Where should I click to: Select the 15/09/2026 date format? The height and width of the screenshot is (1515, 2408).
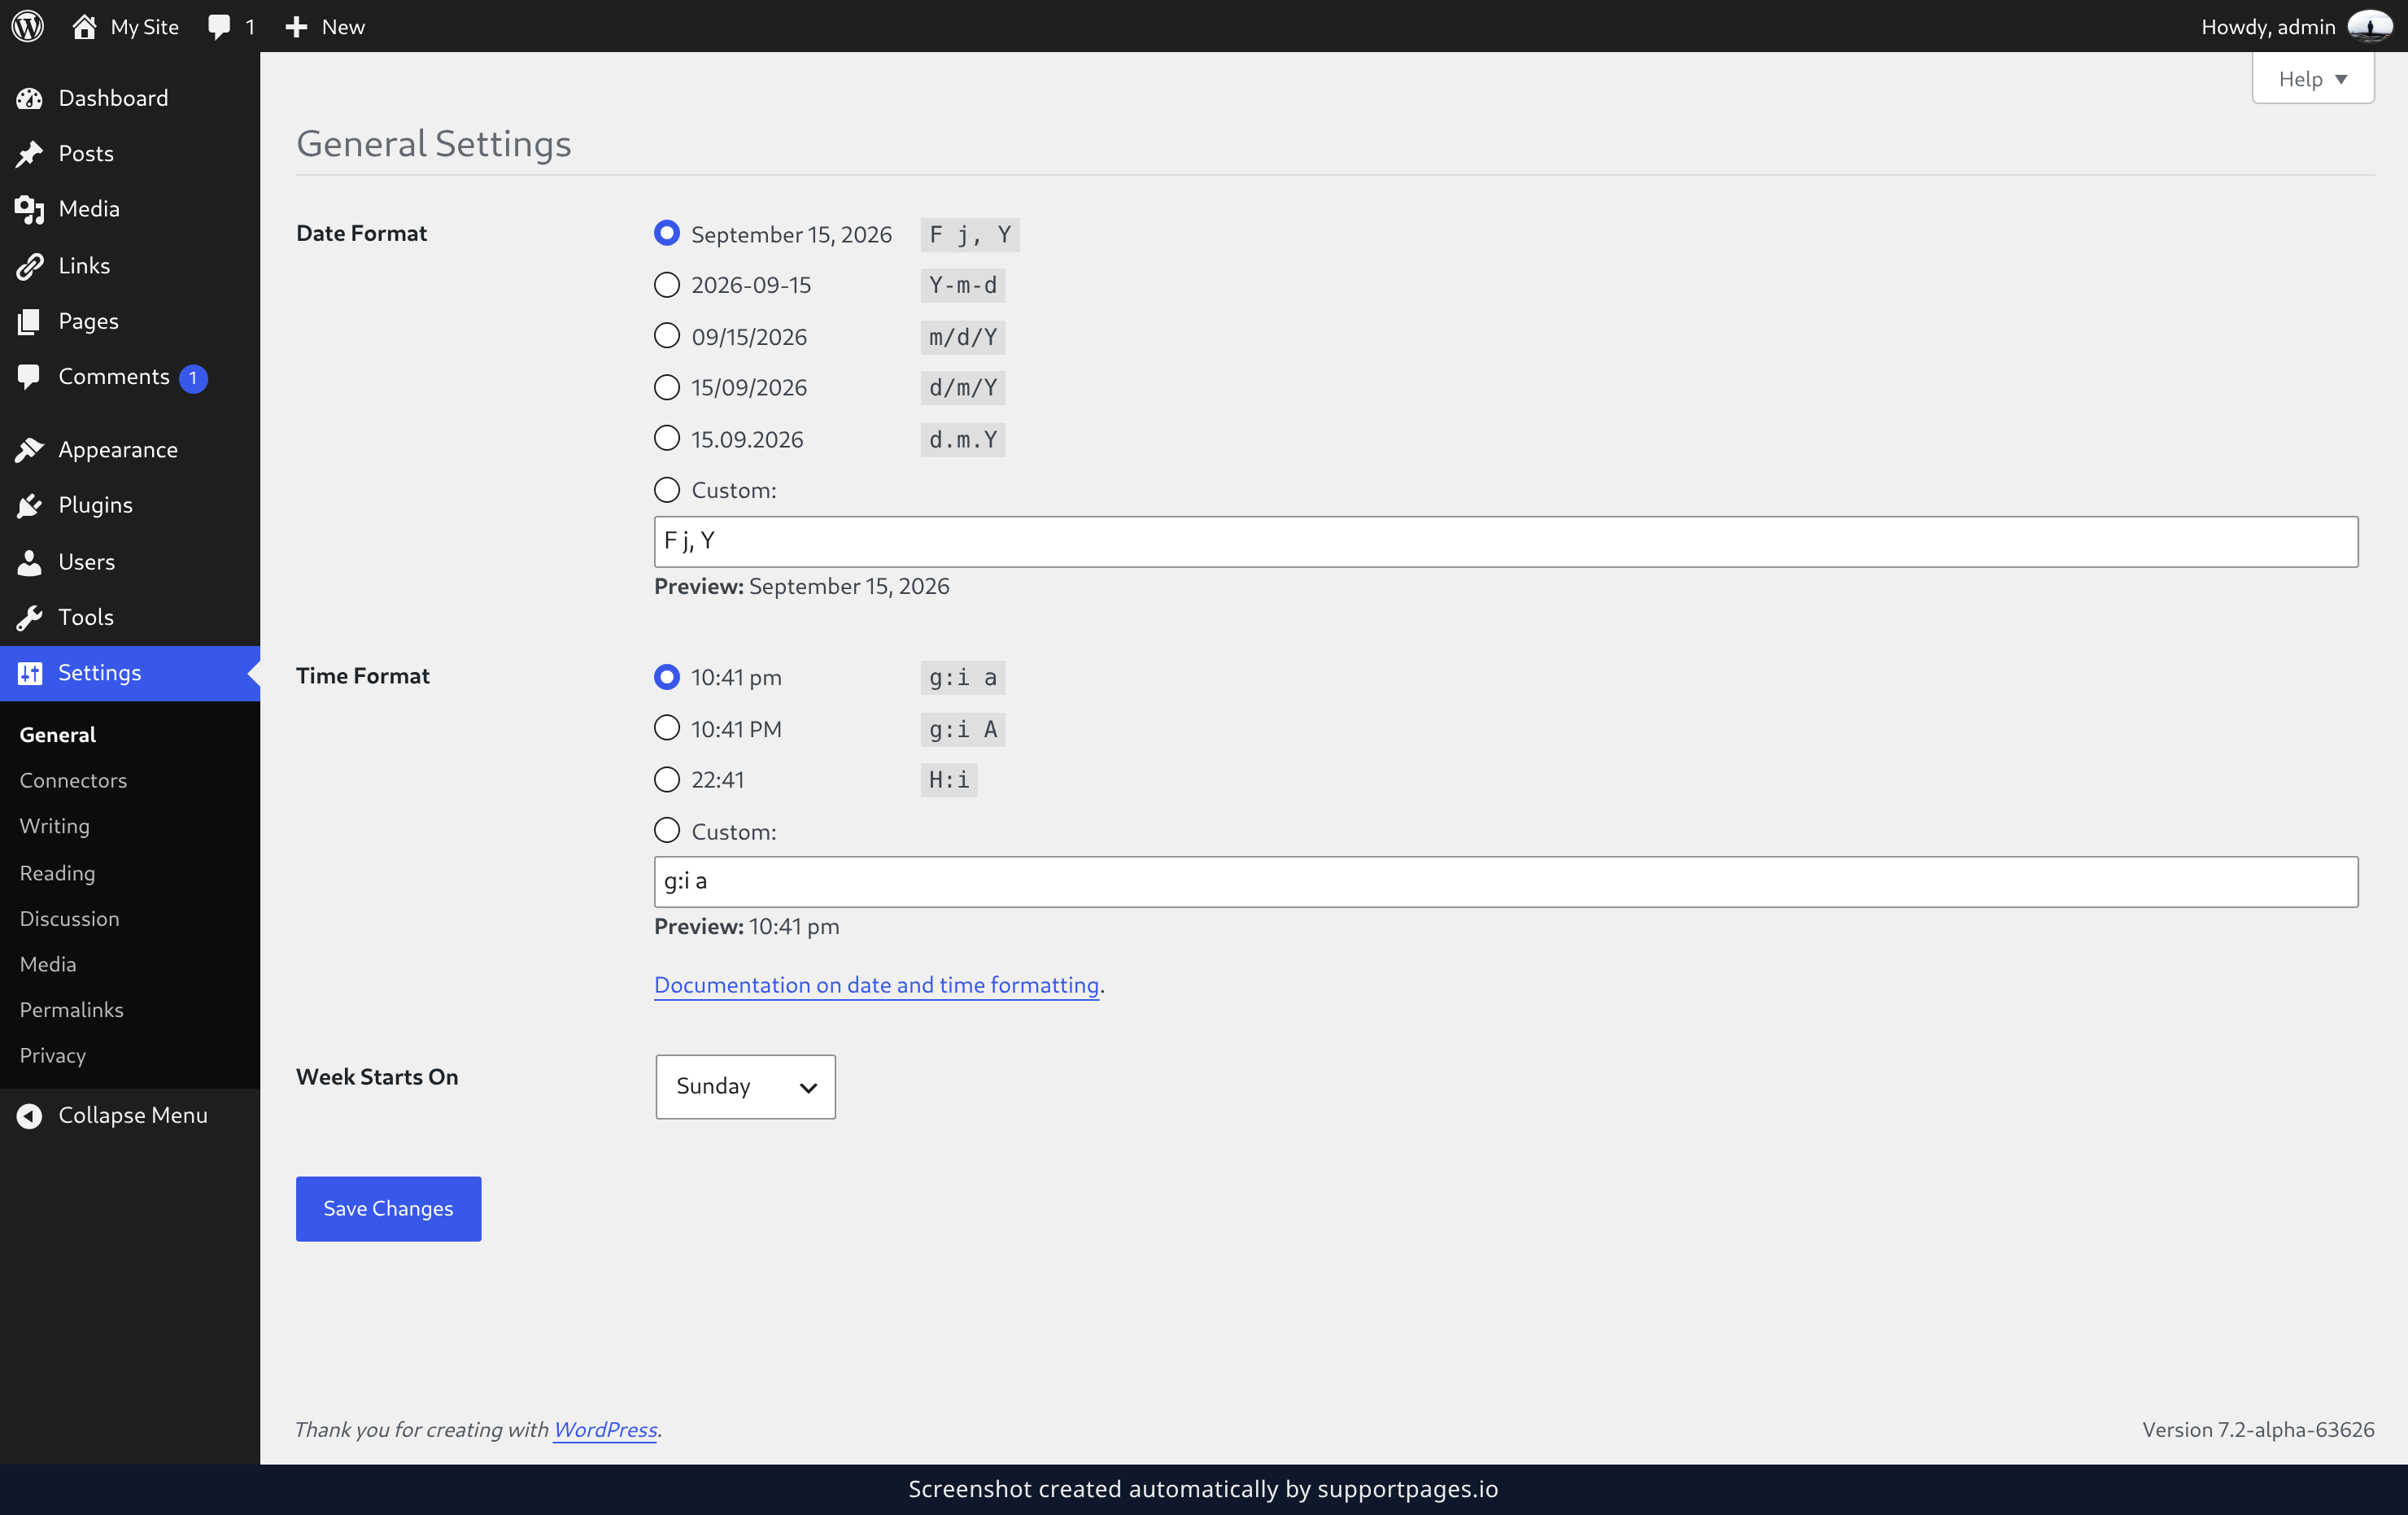666,387
